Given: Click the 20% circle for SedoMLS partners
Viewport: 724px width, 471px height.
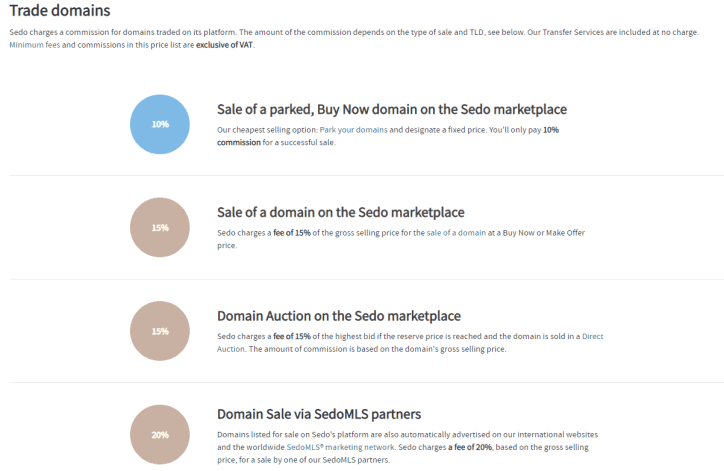Looking at the screenshot, I should pyautogui.click(x=160, y=434).
